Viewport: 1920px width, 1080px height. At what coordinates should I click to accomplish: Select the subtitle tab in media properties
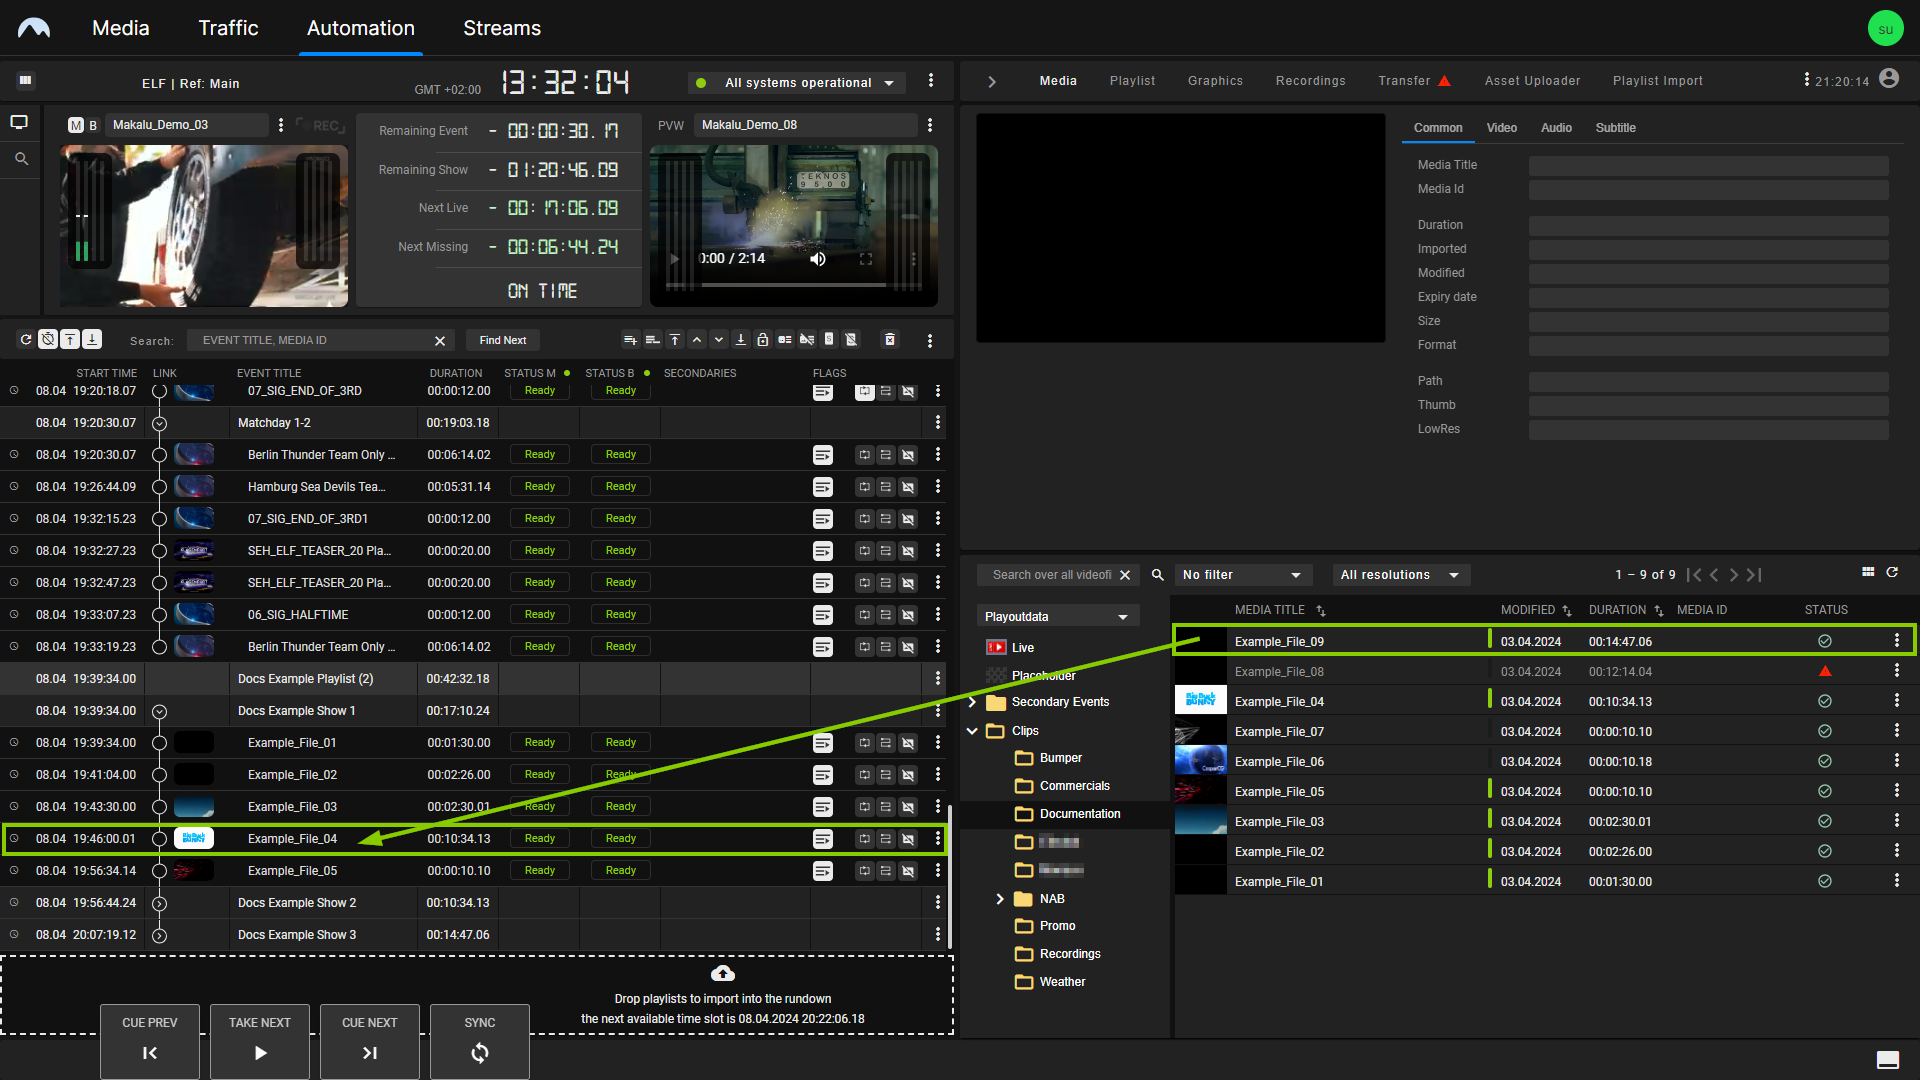1615,128
